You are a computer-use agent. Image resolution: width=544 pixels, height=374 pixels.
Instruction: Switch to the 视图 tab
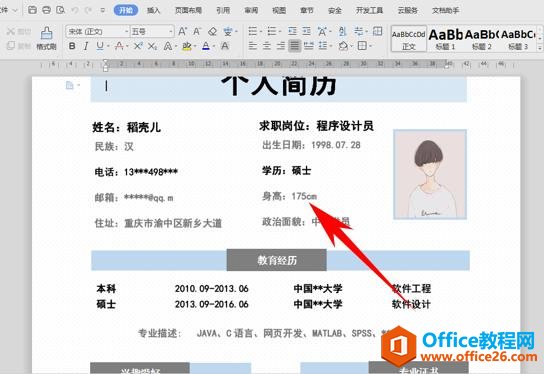279,10
